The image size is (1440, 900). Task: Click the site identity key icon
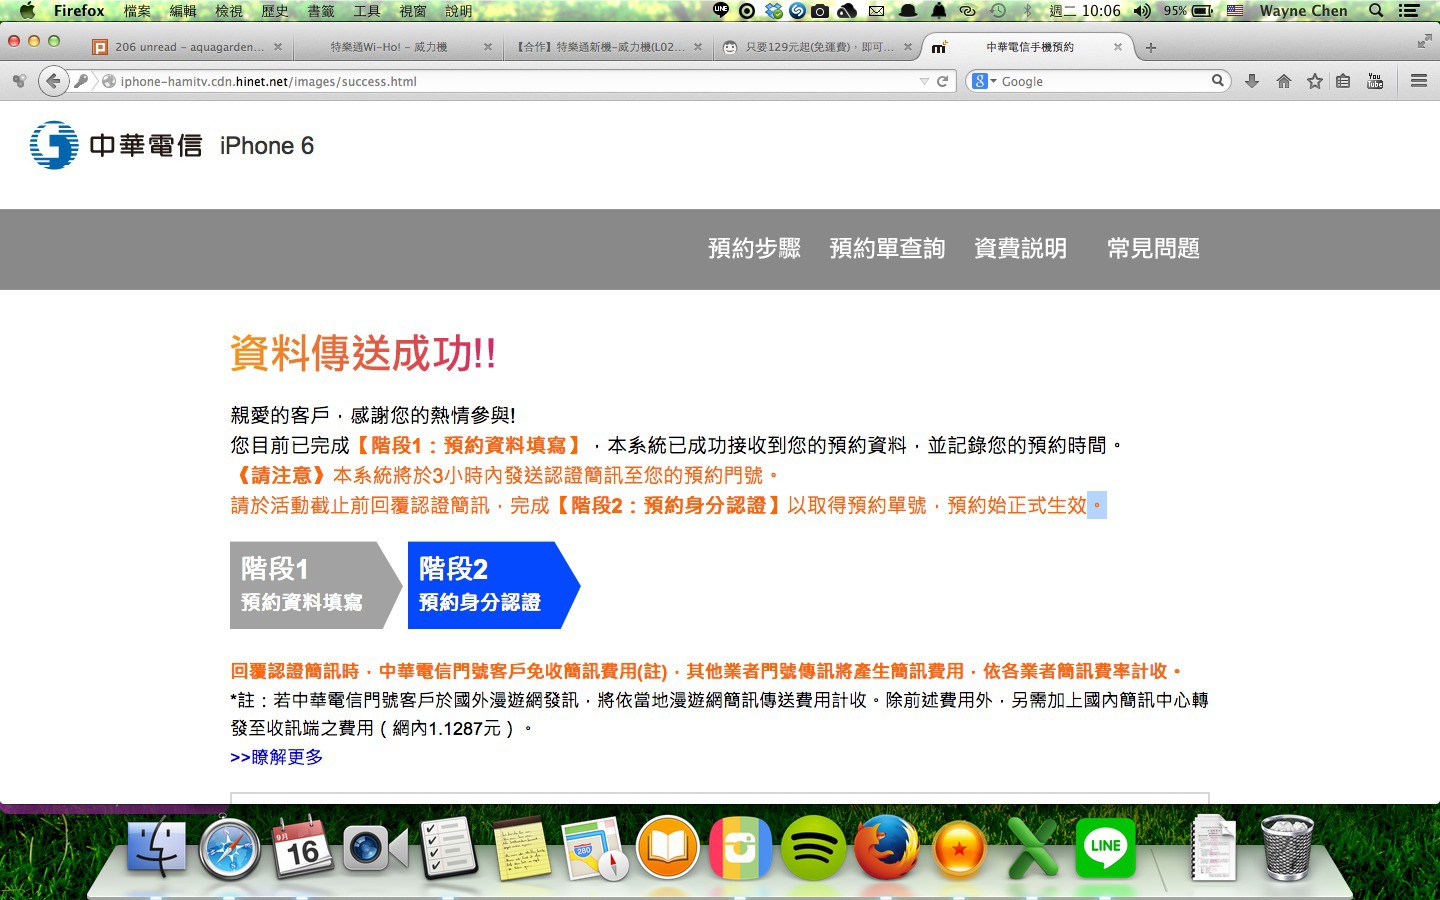(x=81, y=81)
